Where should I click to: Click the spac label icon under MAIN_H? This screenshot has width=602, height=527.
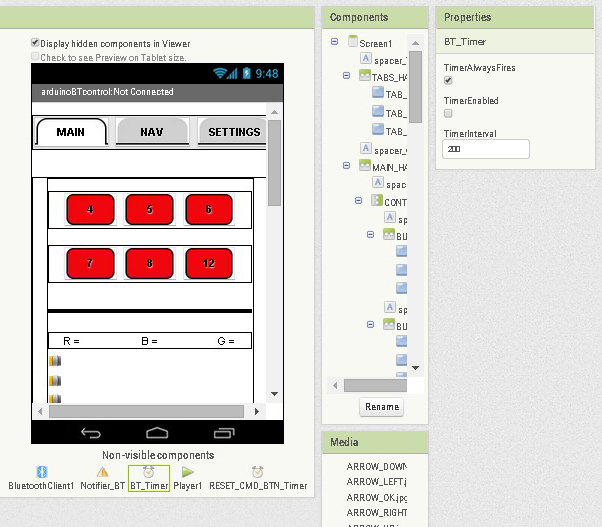click(x=378, y=182)
